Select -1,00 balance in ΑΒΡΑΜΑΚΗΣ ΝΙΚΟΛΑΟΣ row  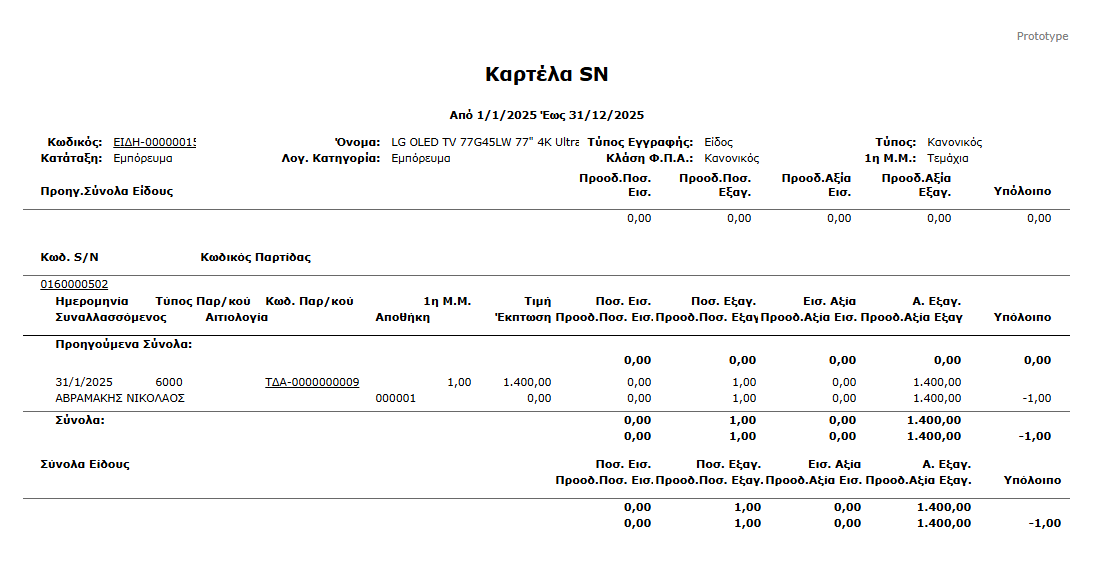coord(1036,398)
